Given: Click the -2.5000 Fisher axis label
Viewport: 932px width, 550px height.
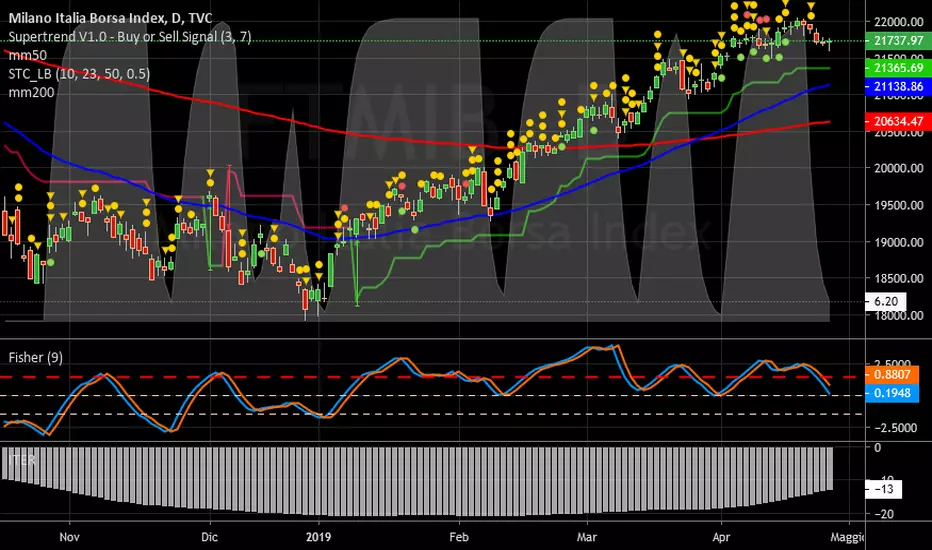Looking at the screenshot, I should [x=895, y=428].
